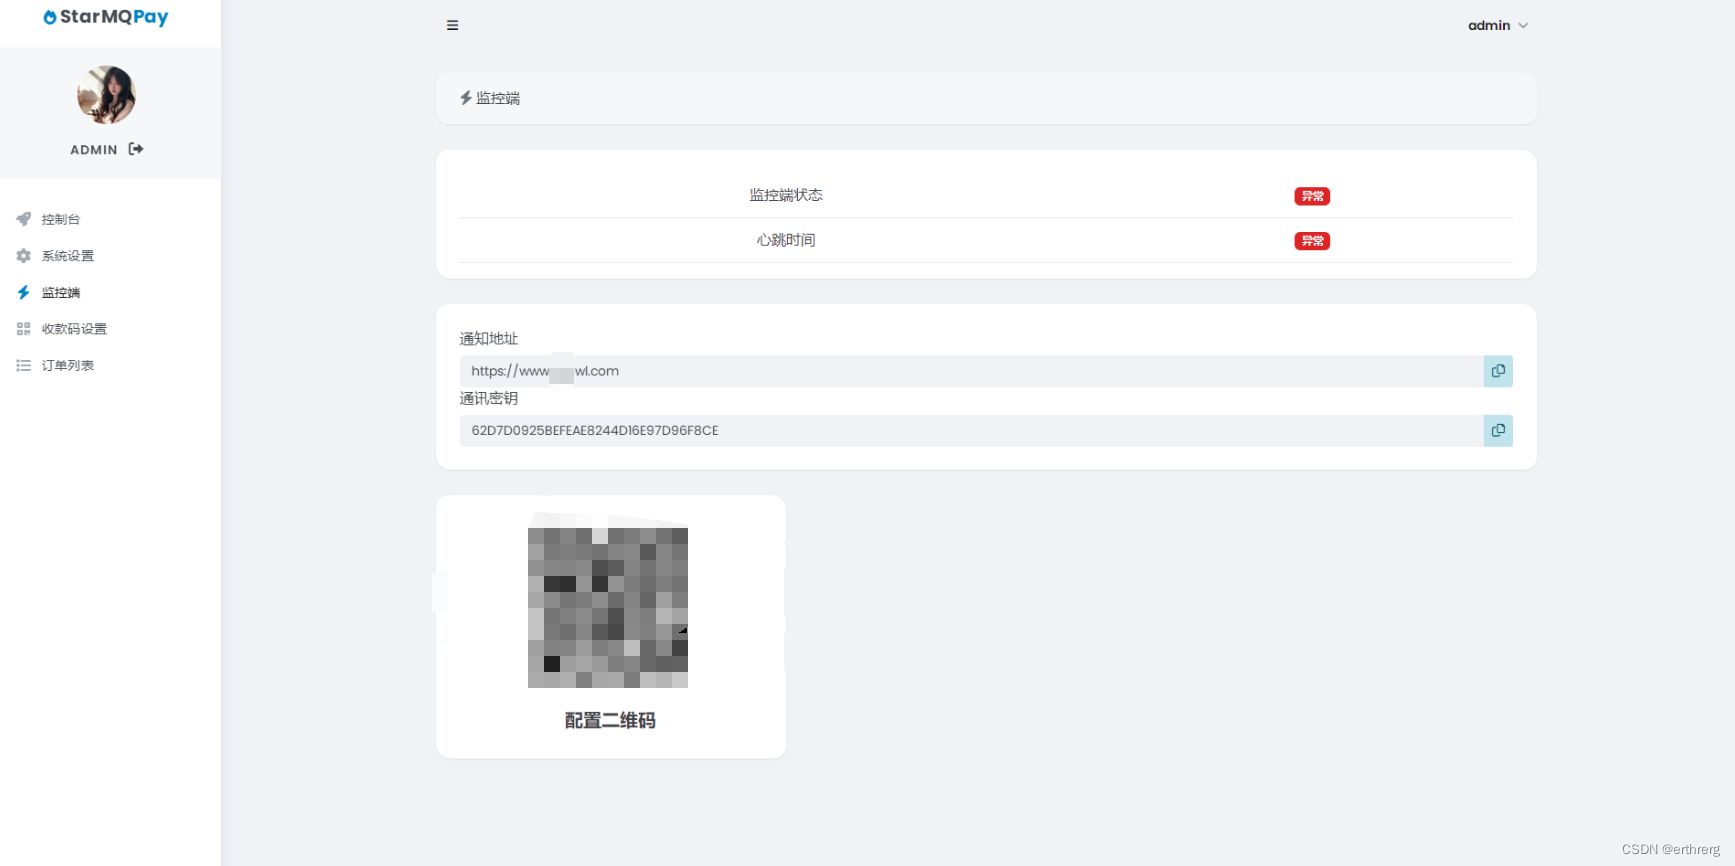This screenshot has height=866, width=1735.
Task: Click the lightning bolt icon in sidebar
Action: point(24,293)
